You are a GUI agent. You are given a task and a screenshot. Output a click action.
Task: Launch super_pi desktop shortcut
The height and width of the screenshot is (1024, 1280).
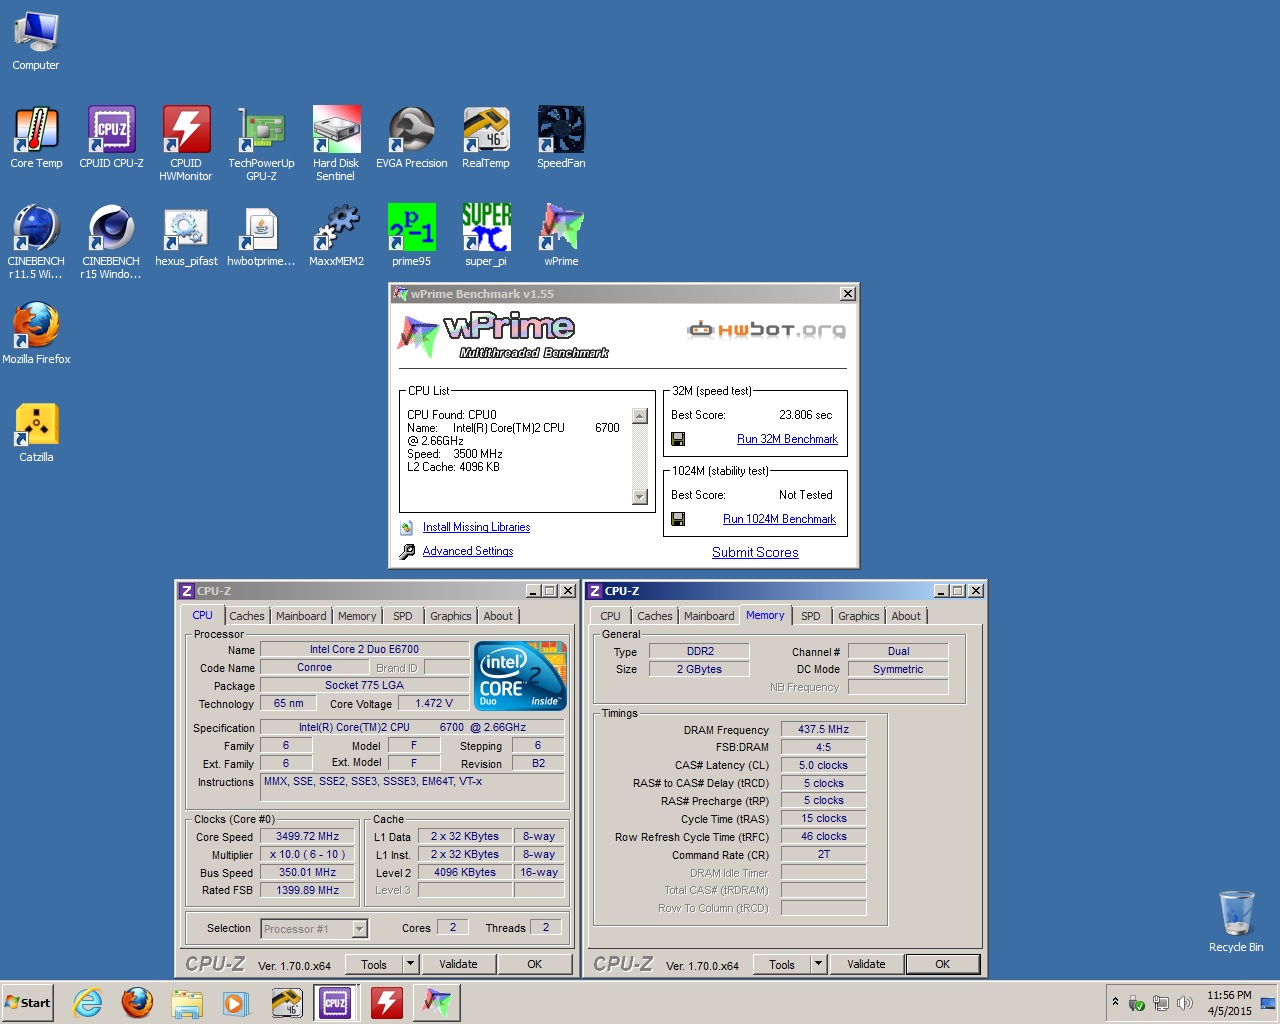486,236
